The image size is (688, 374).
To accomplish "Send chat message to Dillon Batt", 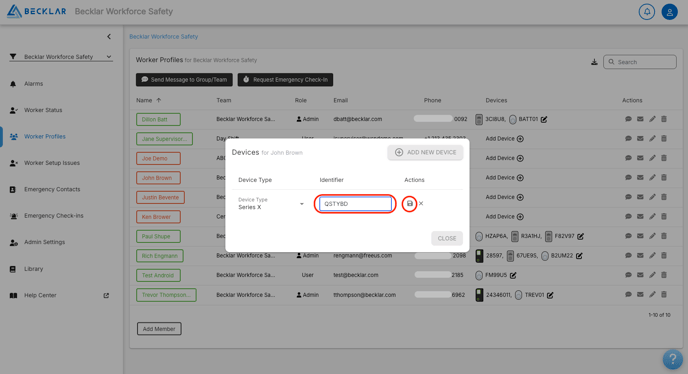I will click(628, 119).
